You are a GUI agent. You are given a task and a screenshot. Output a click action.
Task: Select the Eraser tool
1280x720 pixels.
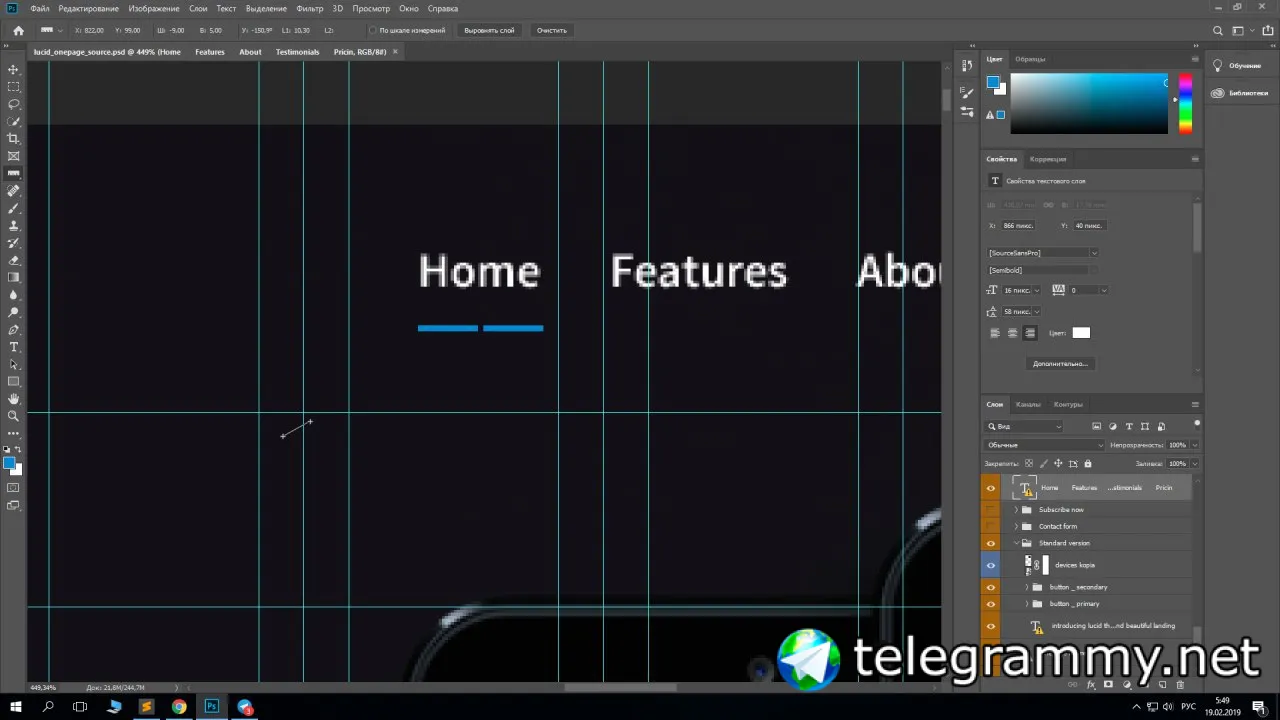pyautogui.click(x=14, y=260)
